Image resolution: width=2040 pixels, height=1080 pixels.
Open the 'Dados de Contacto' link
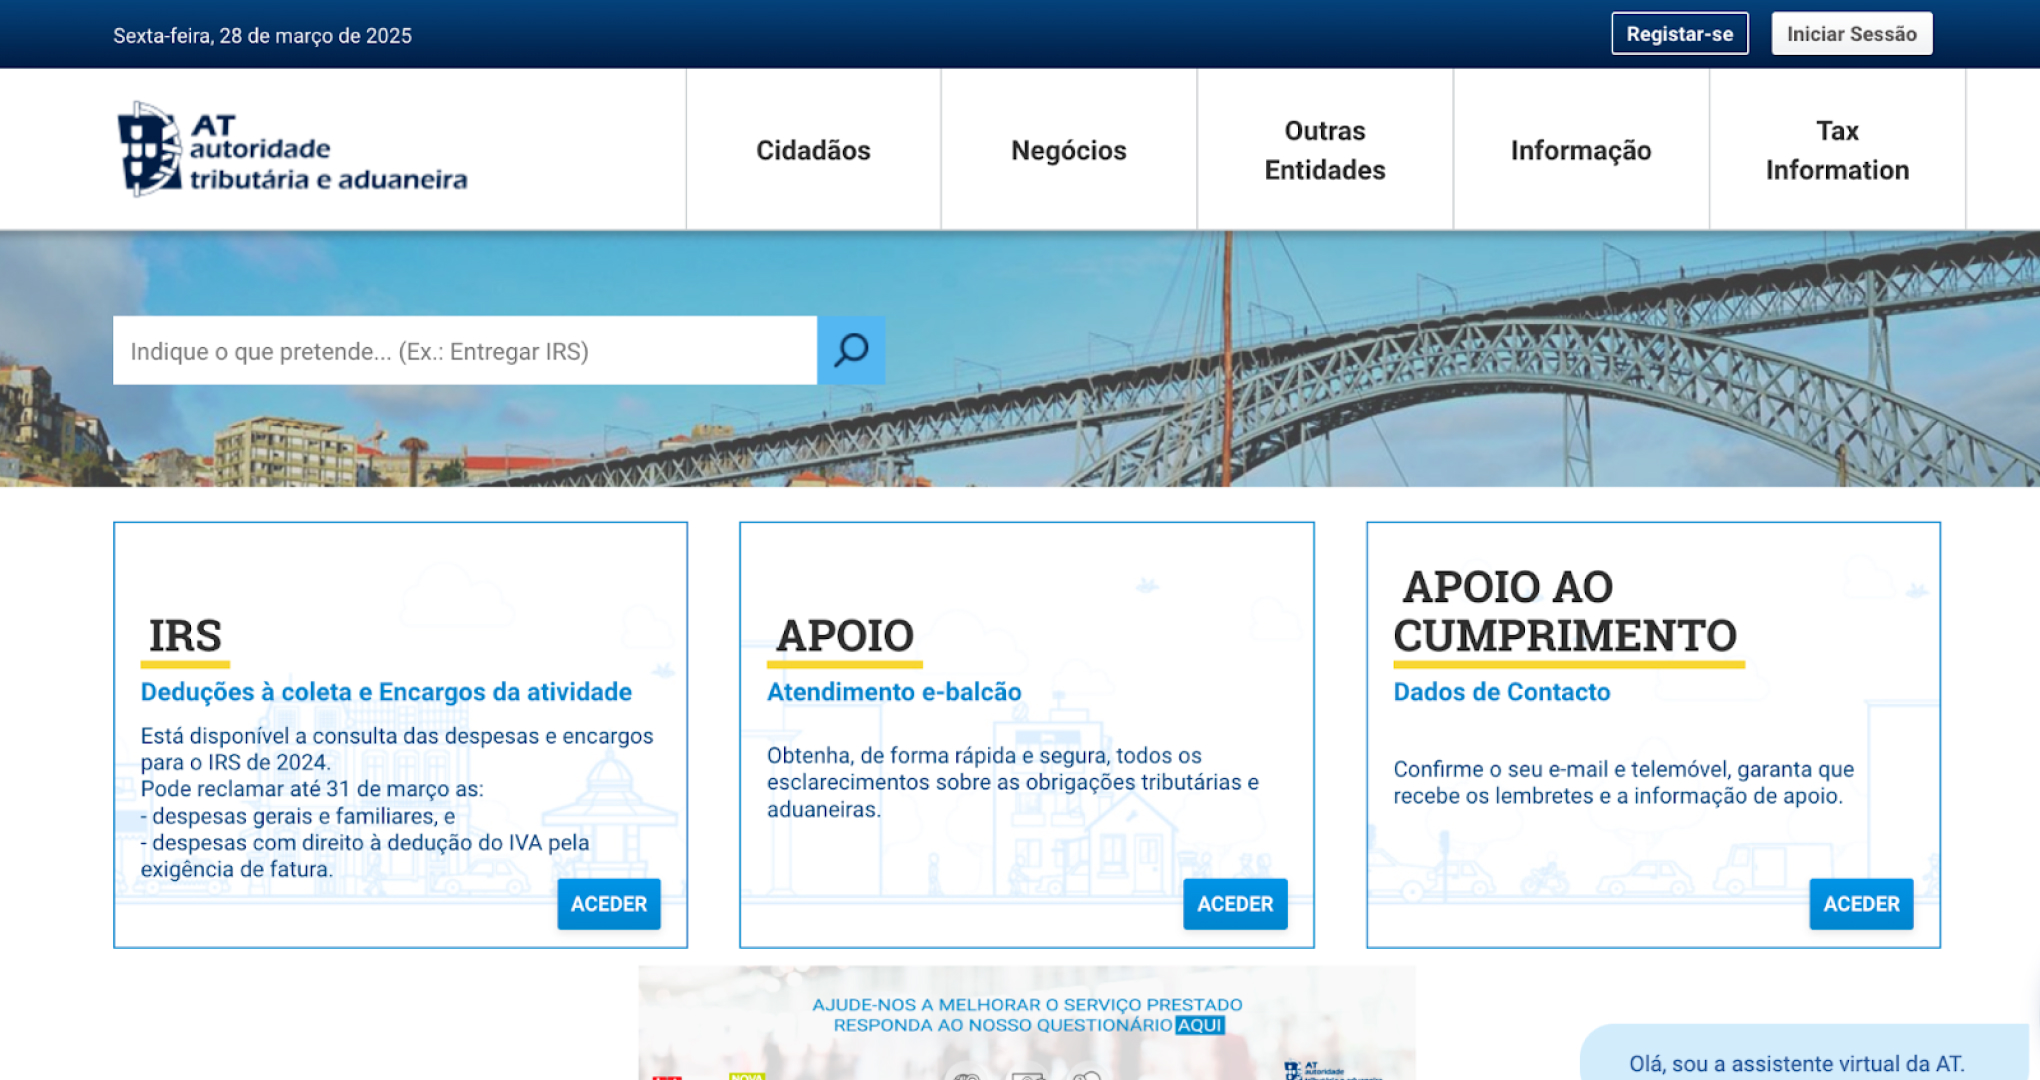tap(1501, 691)
